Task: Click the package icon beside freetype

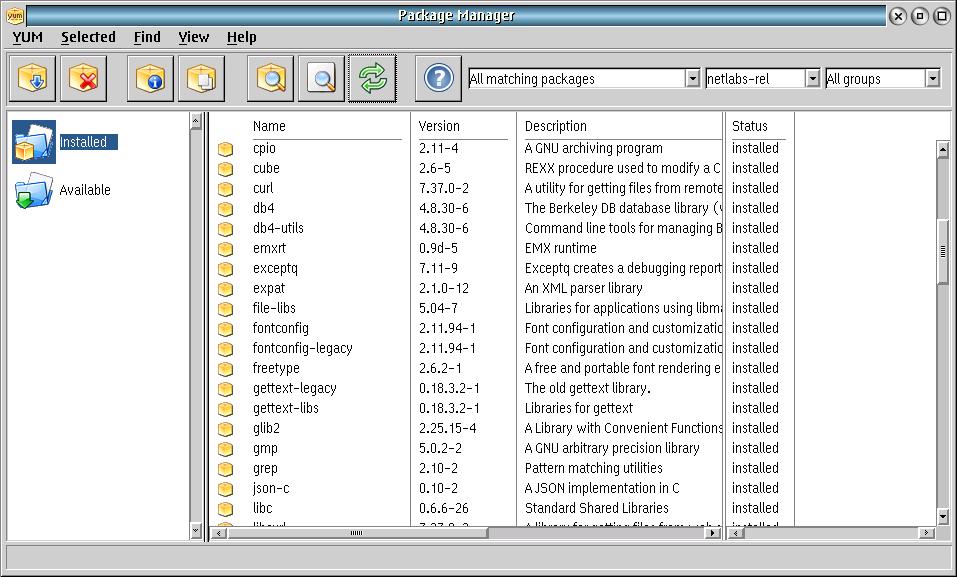Action: [x=226, y=369]
